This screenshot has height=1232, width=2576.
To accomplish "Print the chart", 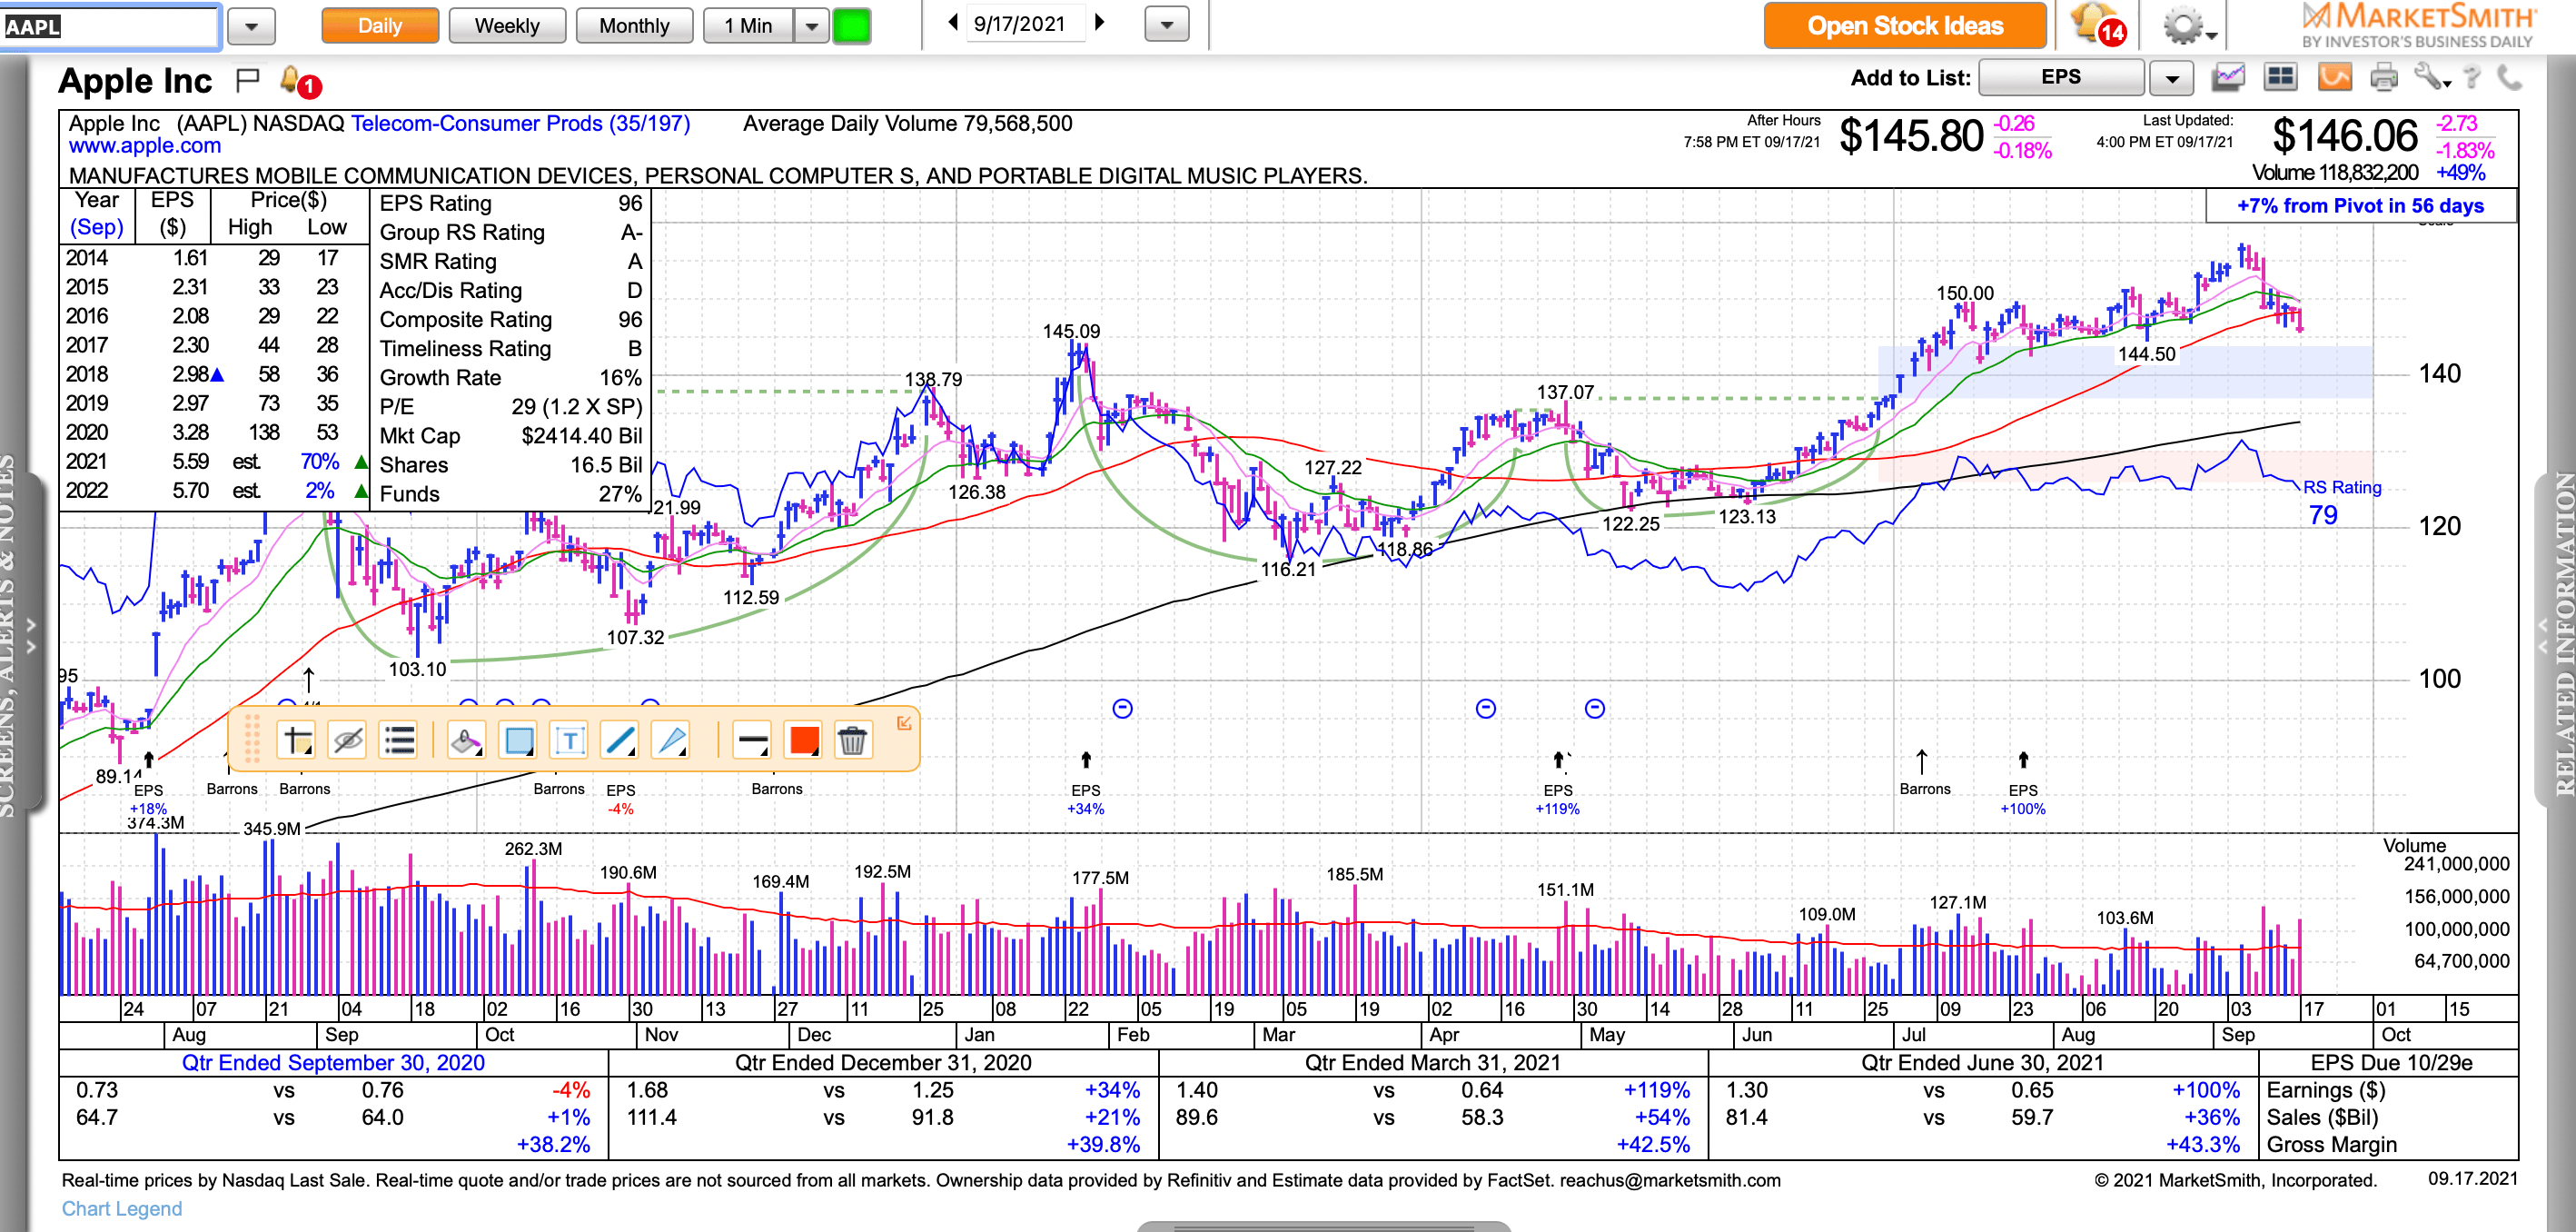I will pos(2384,77).
